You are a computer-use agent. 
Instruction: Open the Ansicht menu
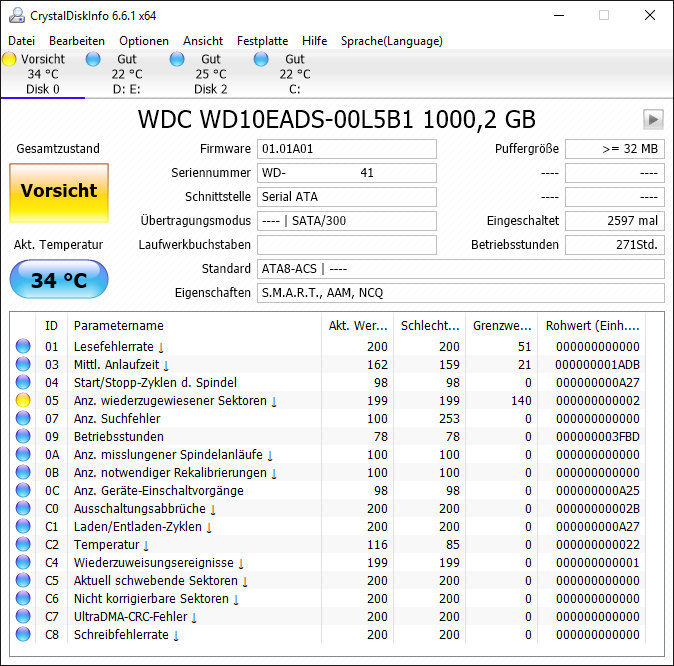point(203,41)
